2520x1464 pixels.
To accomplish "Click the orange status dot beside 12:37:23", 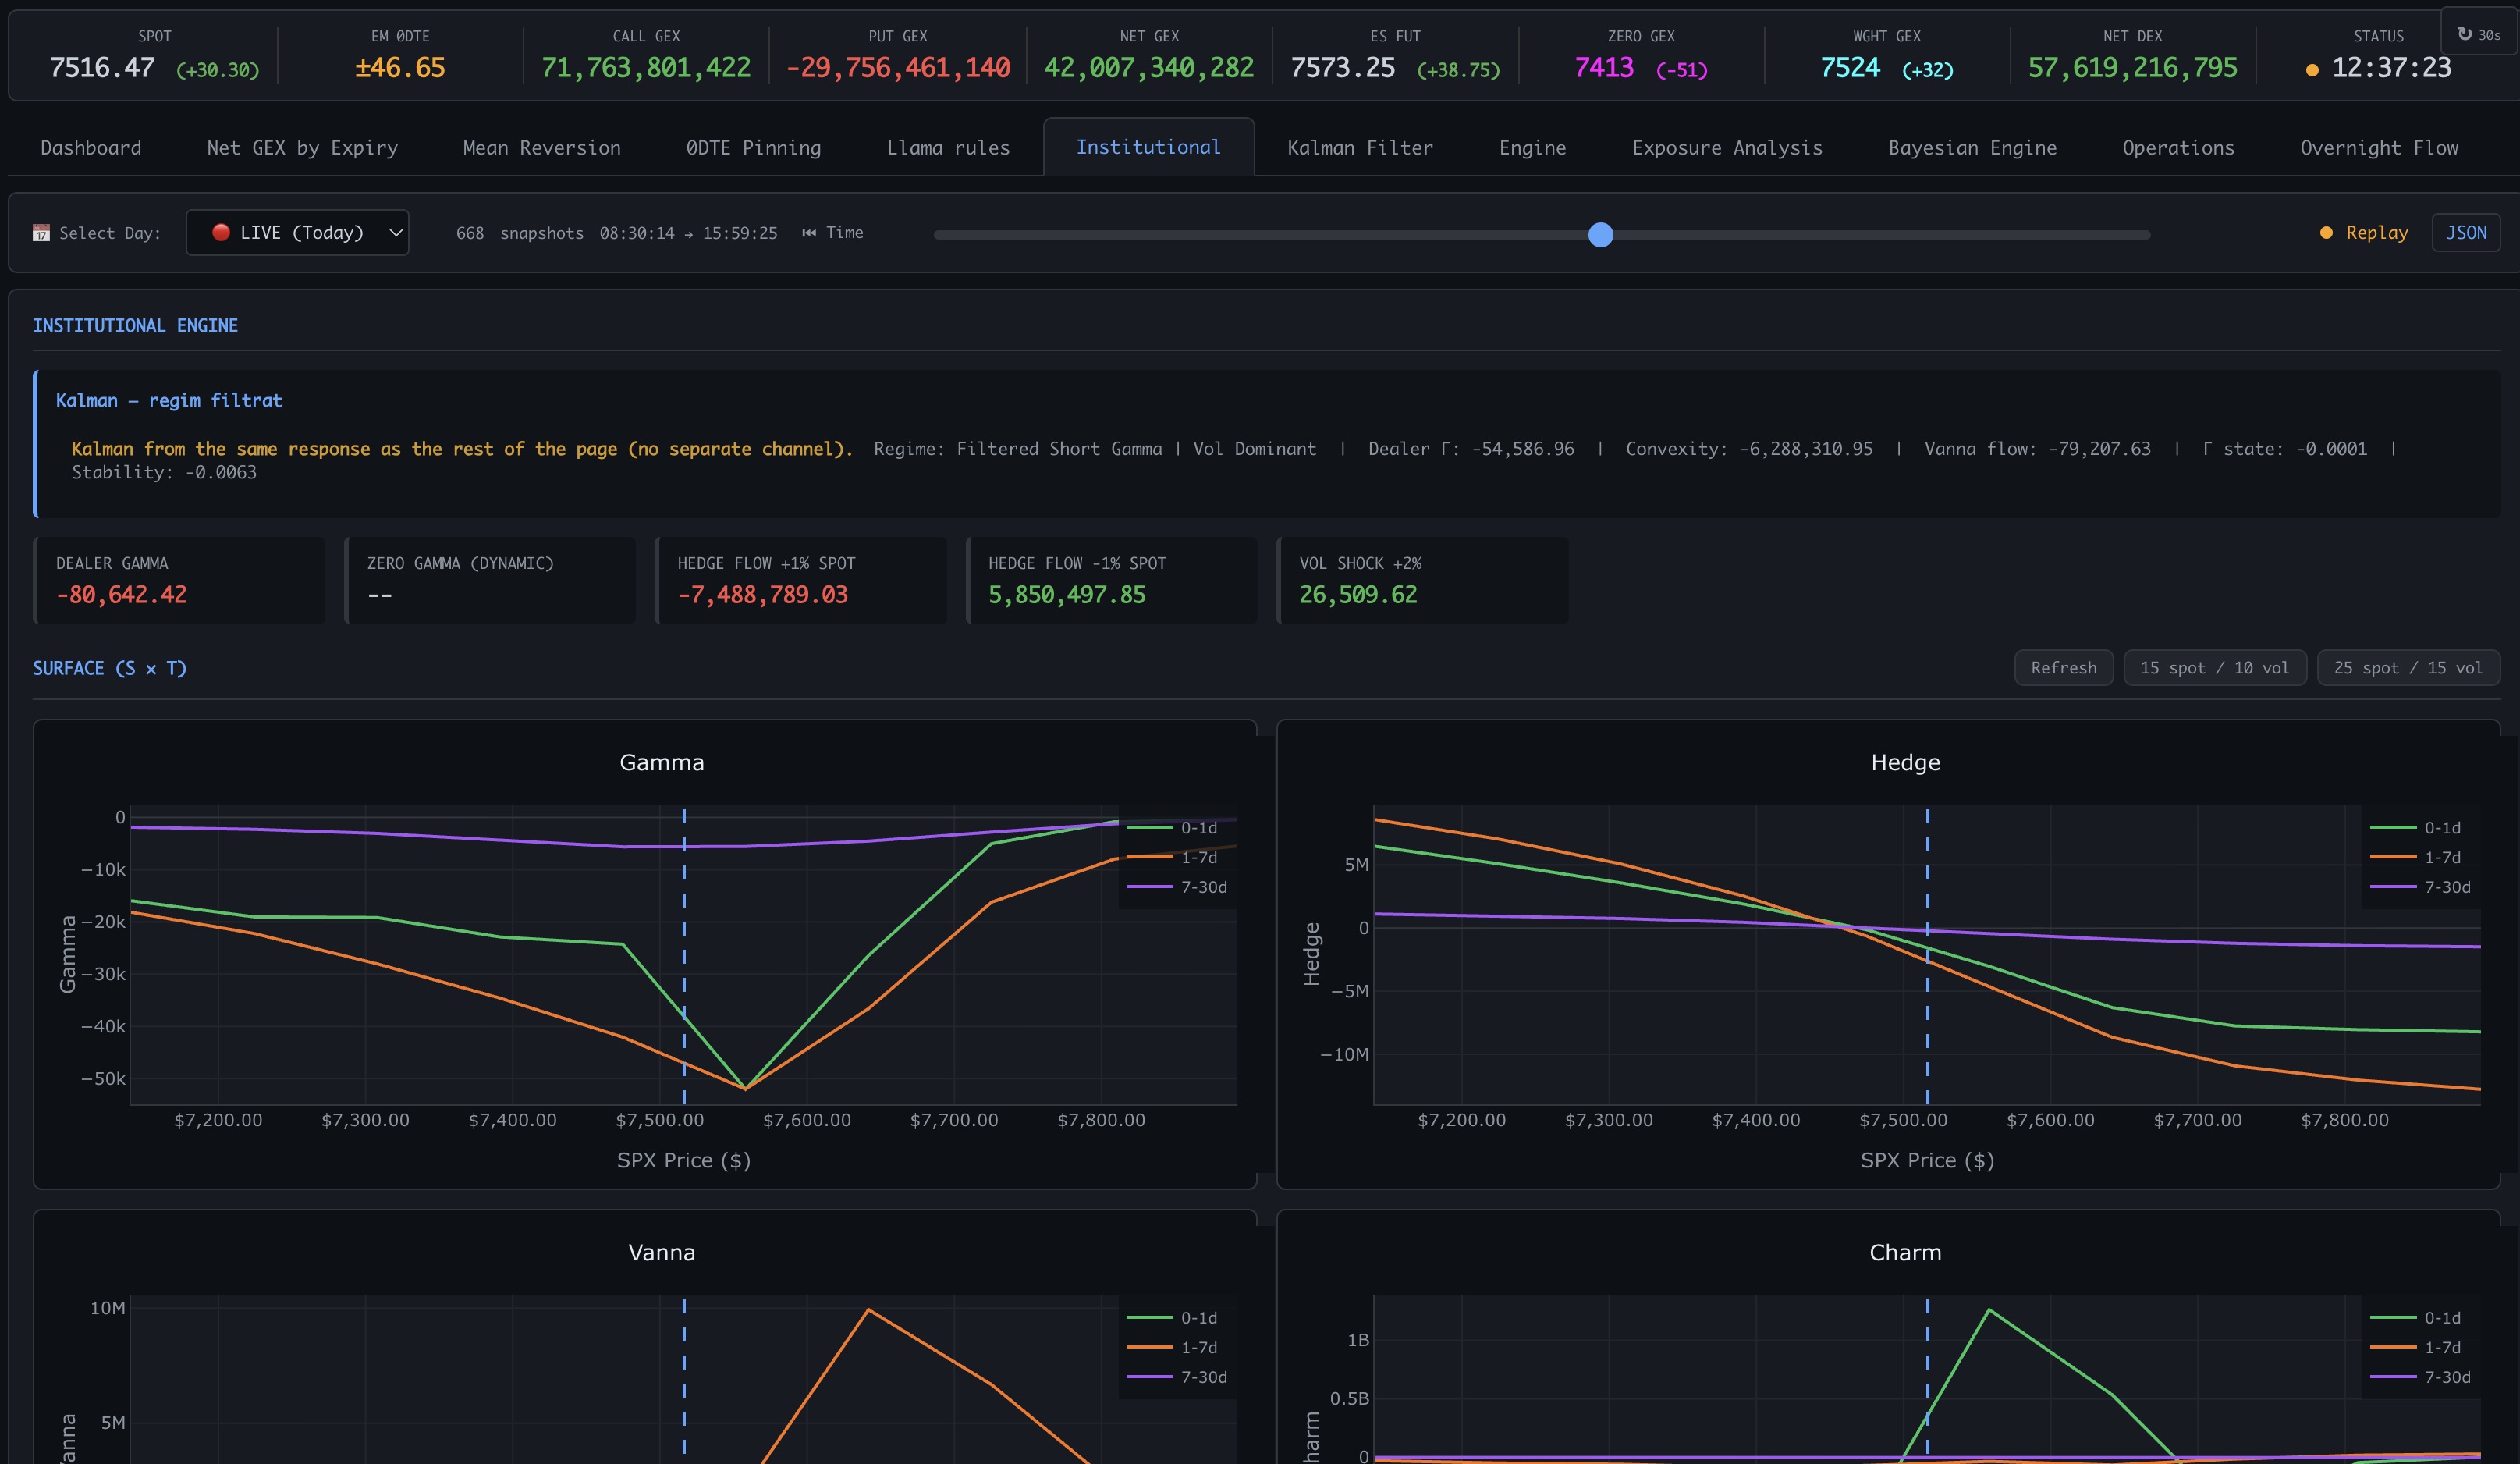I will 2312,70.
